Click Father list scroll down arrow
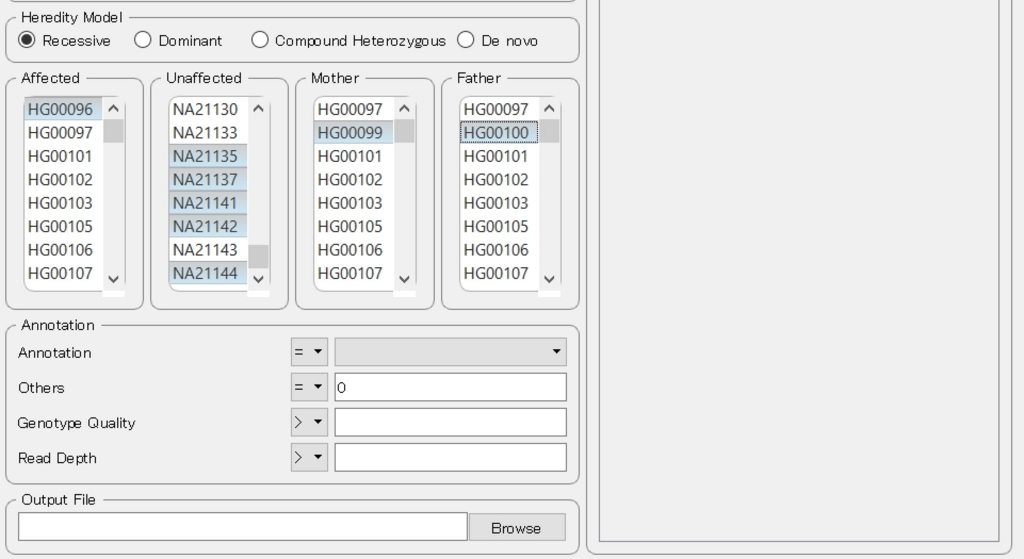The width and height of the screenshot is (1024, 559). pyautogui.click(x=549, y=280)
